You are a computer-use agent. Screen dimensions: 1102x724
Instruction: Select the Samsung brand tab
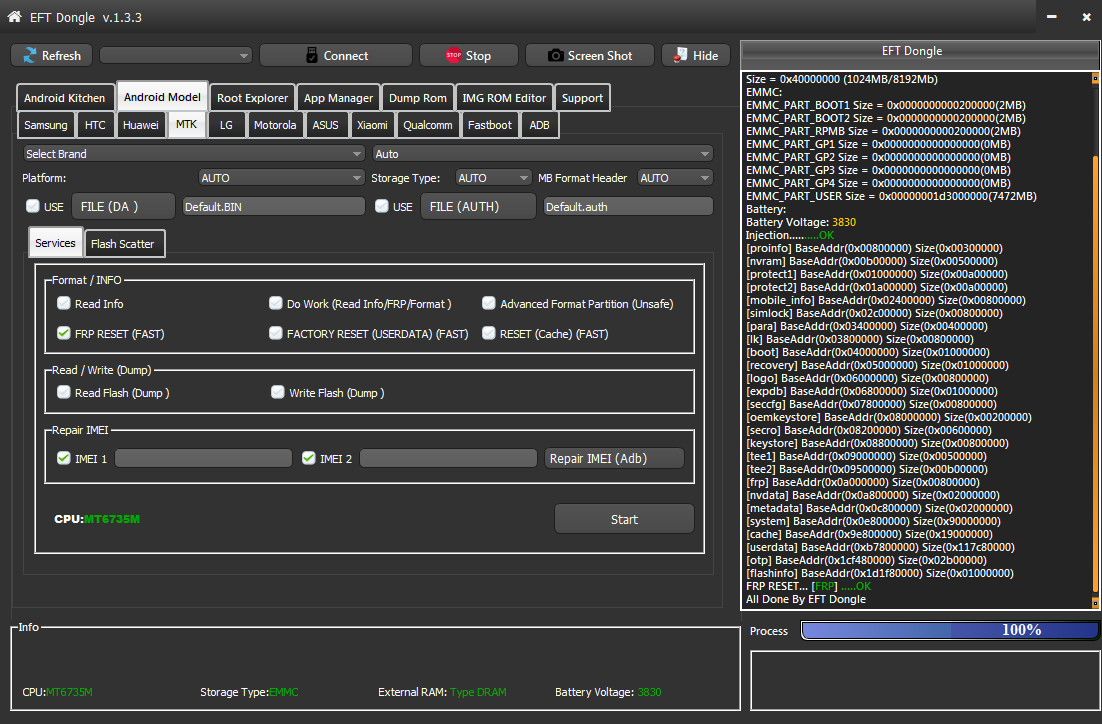(x=46, y=125)
